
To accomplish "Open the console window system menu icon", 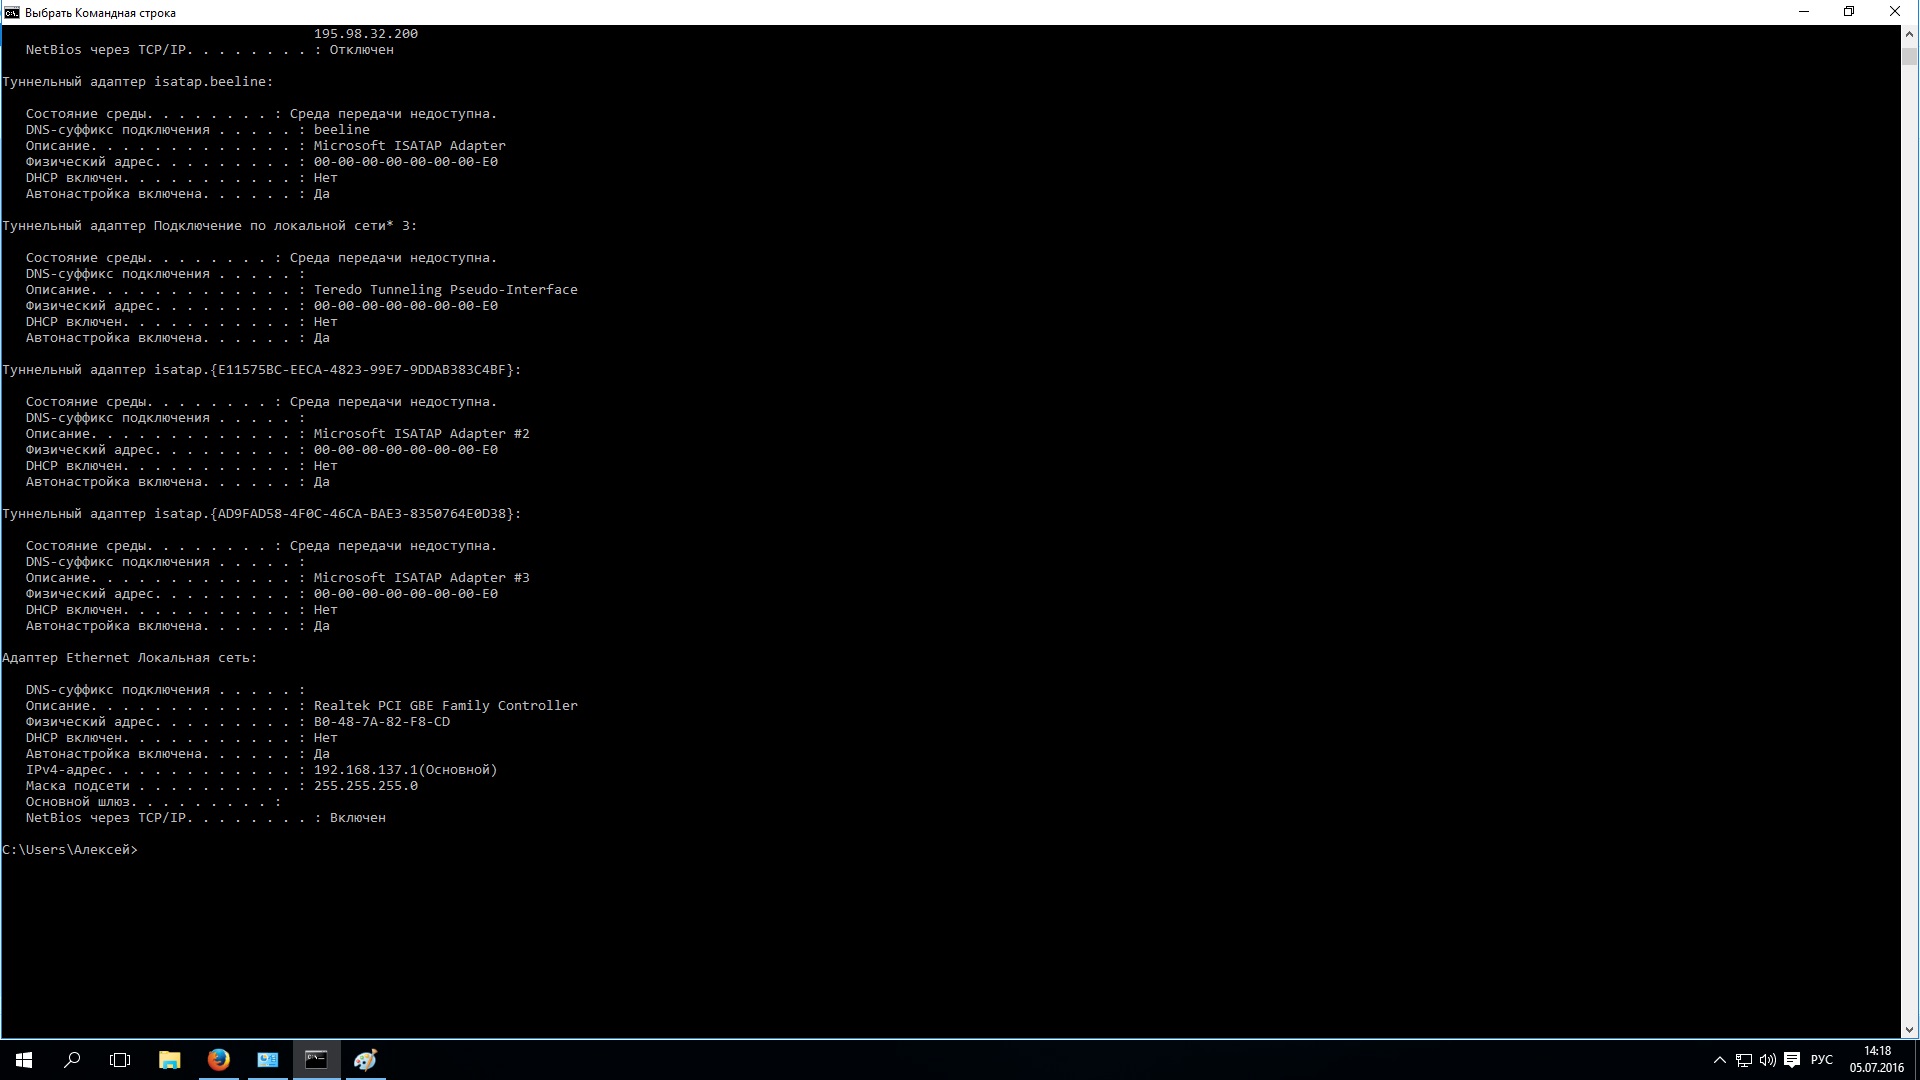I will coord(12,12).
